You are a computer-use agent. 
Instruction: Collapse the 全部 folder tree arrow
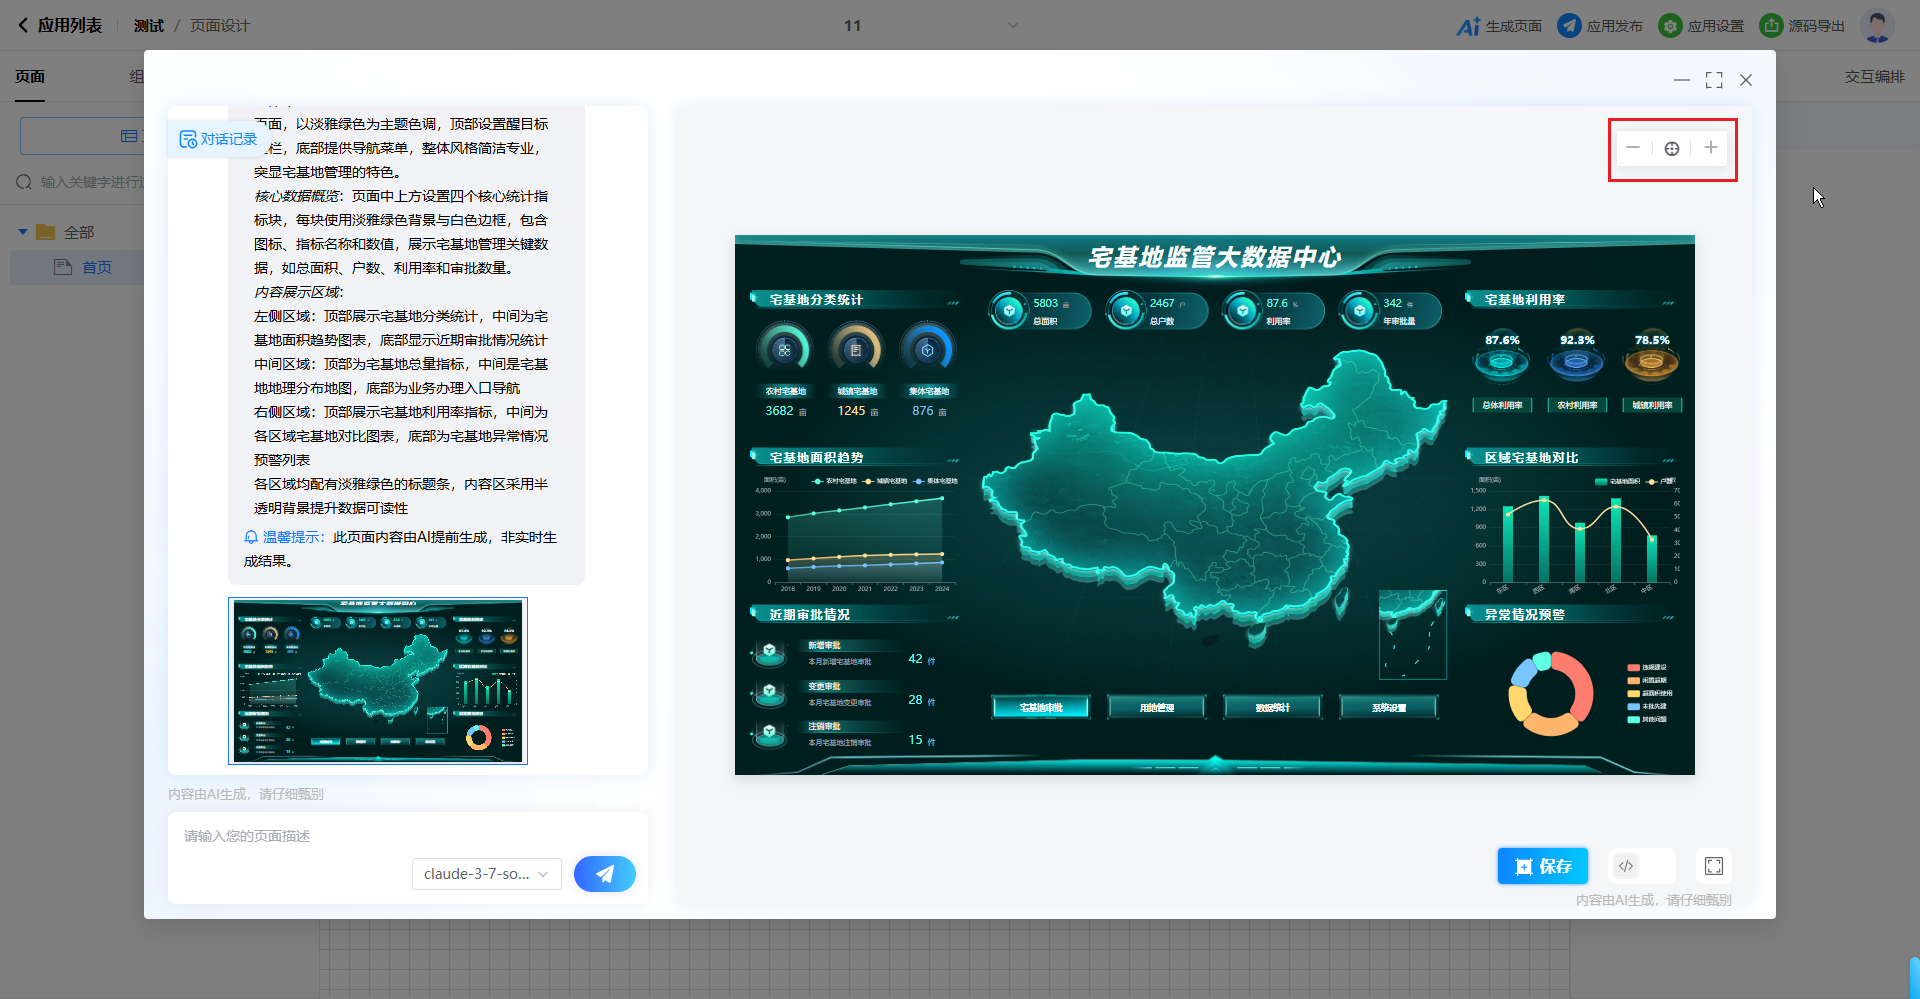(23, 232)
